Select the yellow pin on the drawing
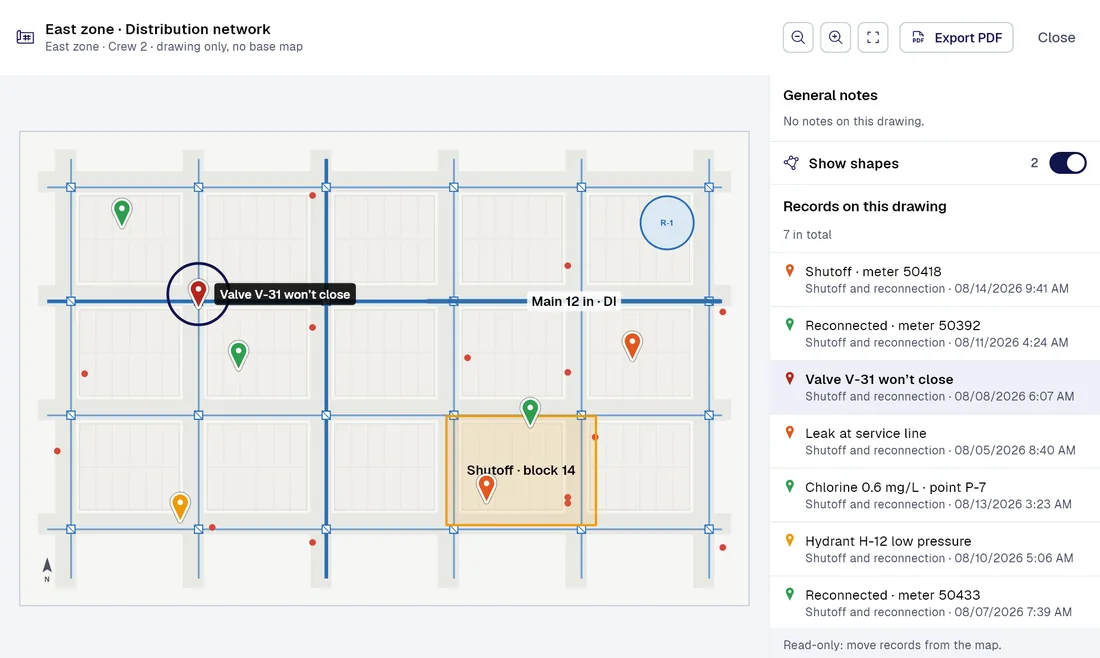1100x658 pixels. [180, 506]
